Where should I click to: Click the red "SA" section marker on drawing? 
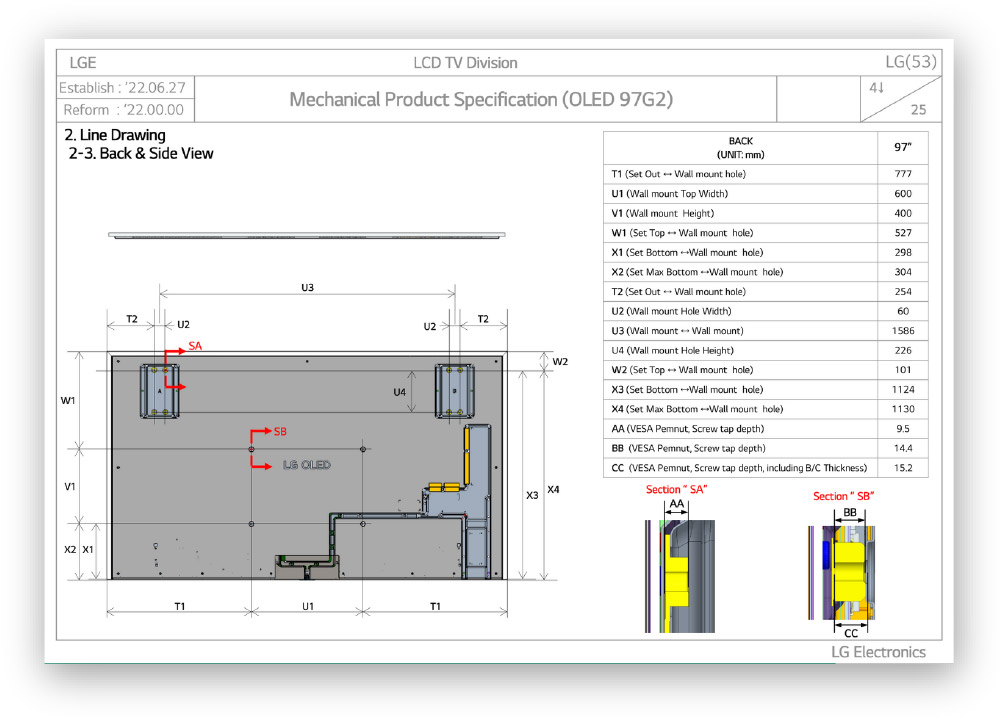195,346
